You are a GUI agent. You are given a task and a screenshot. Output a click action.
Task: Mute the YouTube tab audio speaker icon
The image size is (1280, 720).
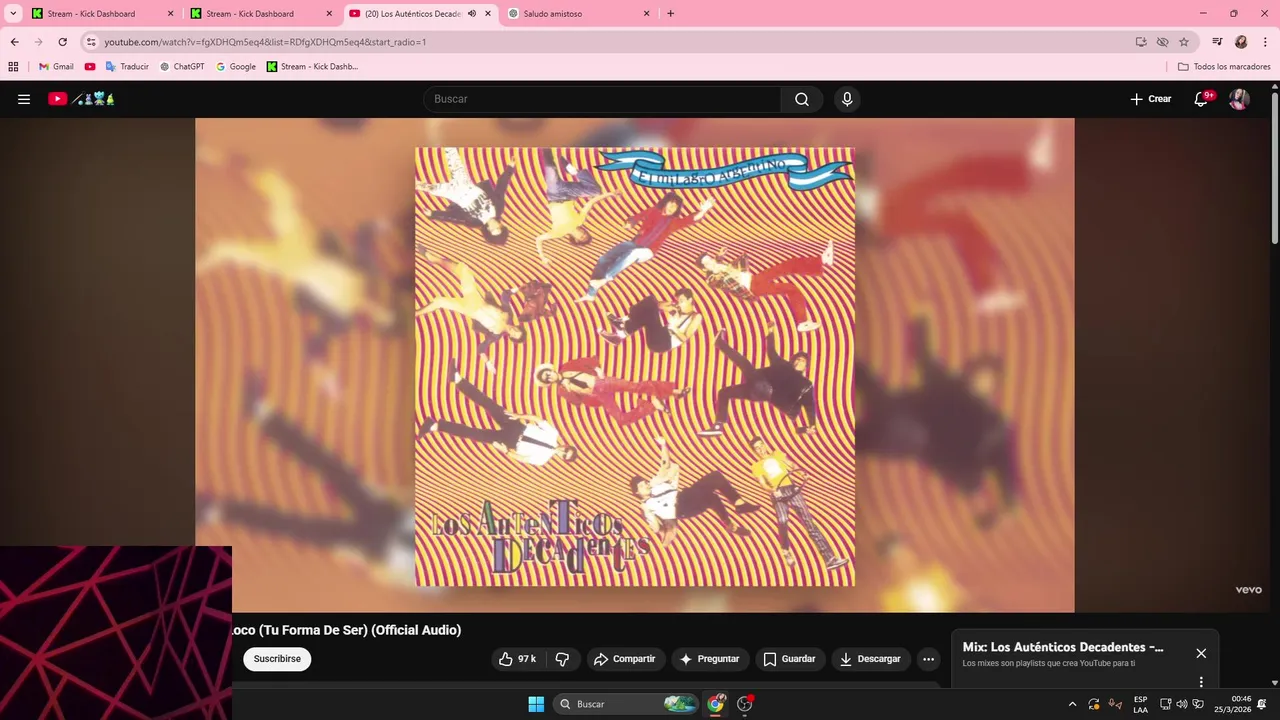click(472, 14)
